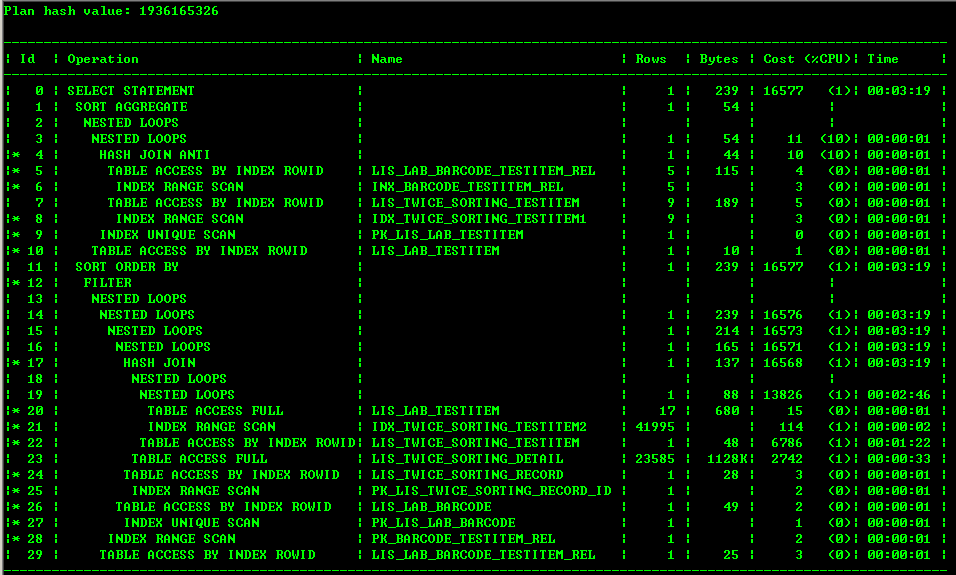Click the 16571 cost value

pyautogui.click(x=783, y=346)
